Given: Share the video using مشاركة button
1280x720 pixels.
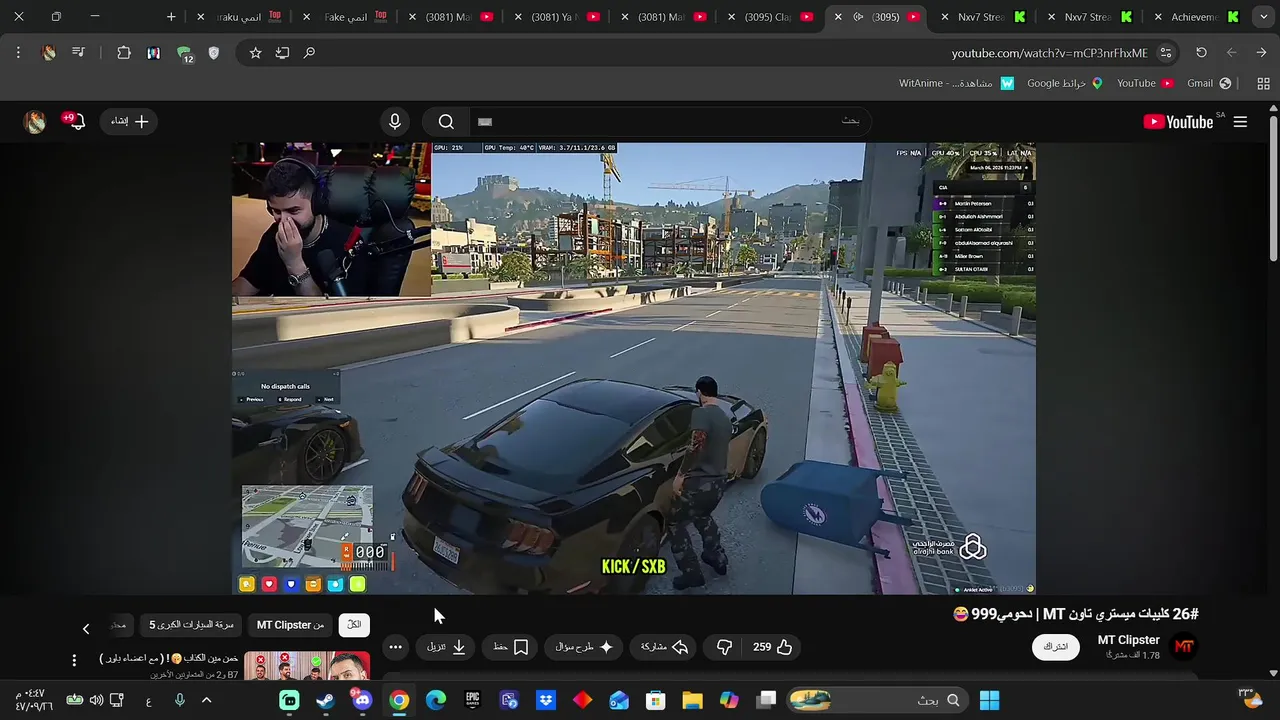Looking at the screenshot, I should tap(664, 647).
